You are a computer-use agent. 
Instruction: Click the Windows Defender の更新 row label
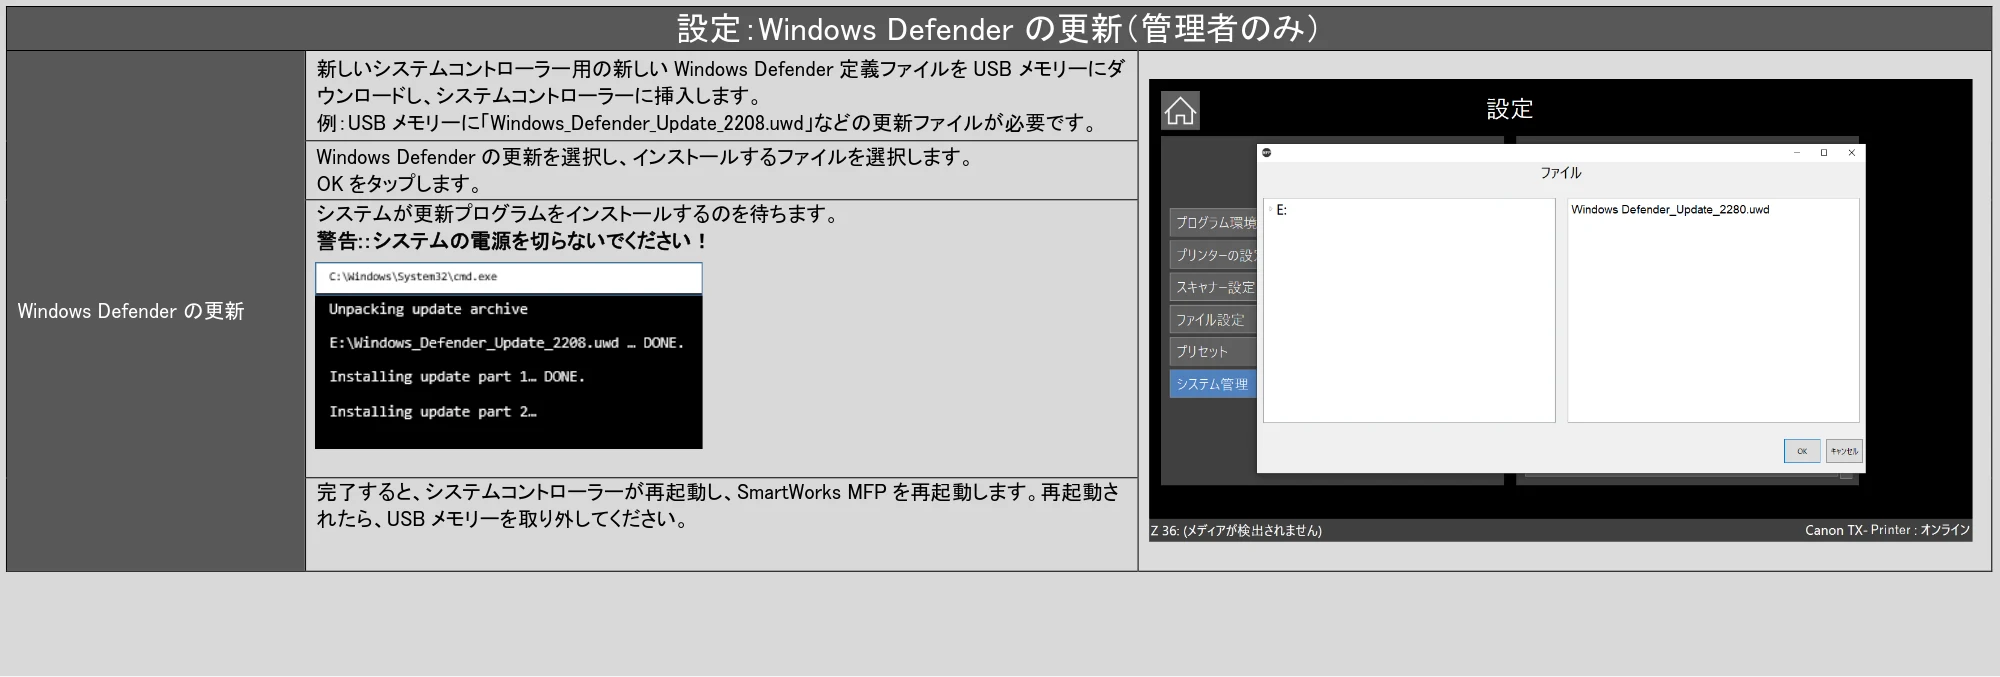point(131,311)
